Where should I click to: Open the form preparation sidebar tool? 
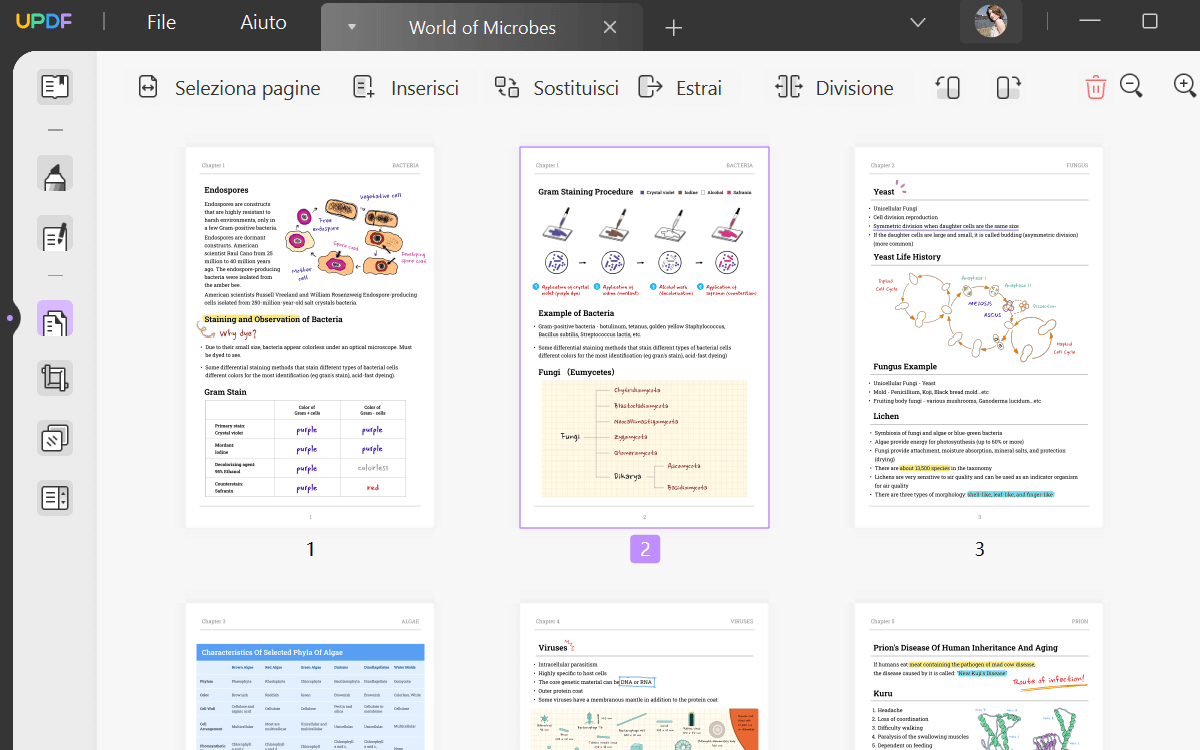tap(55, 497)
